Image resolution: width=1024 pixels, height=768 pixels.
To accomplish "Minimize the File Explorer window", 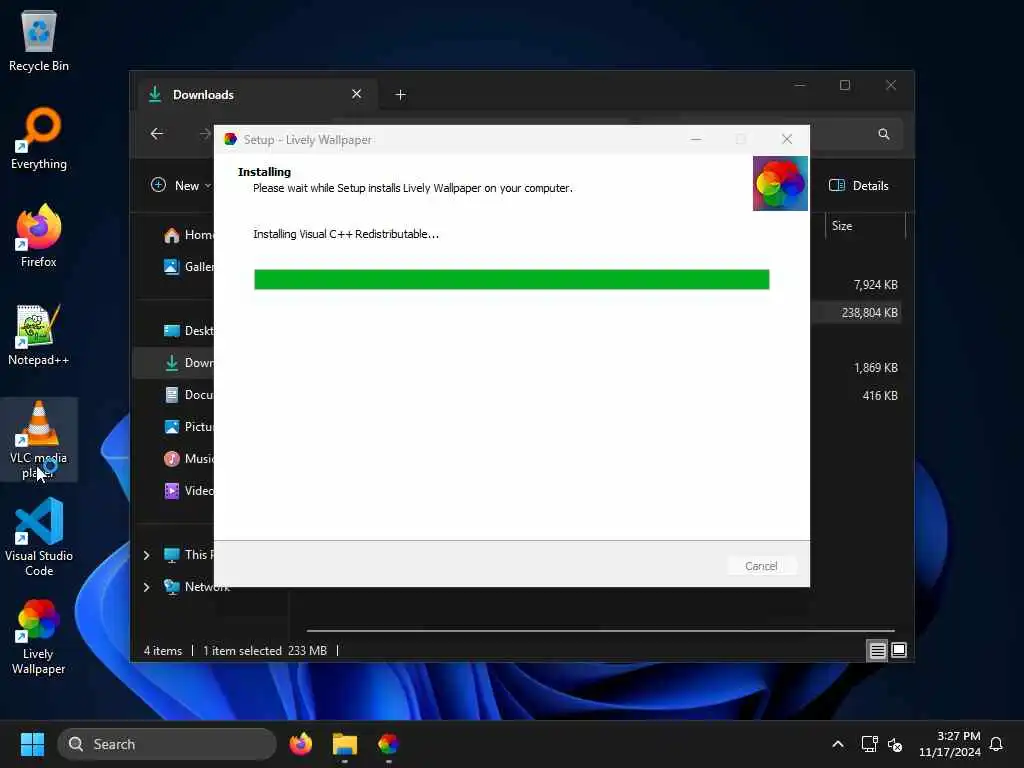I will (800, 86).
